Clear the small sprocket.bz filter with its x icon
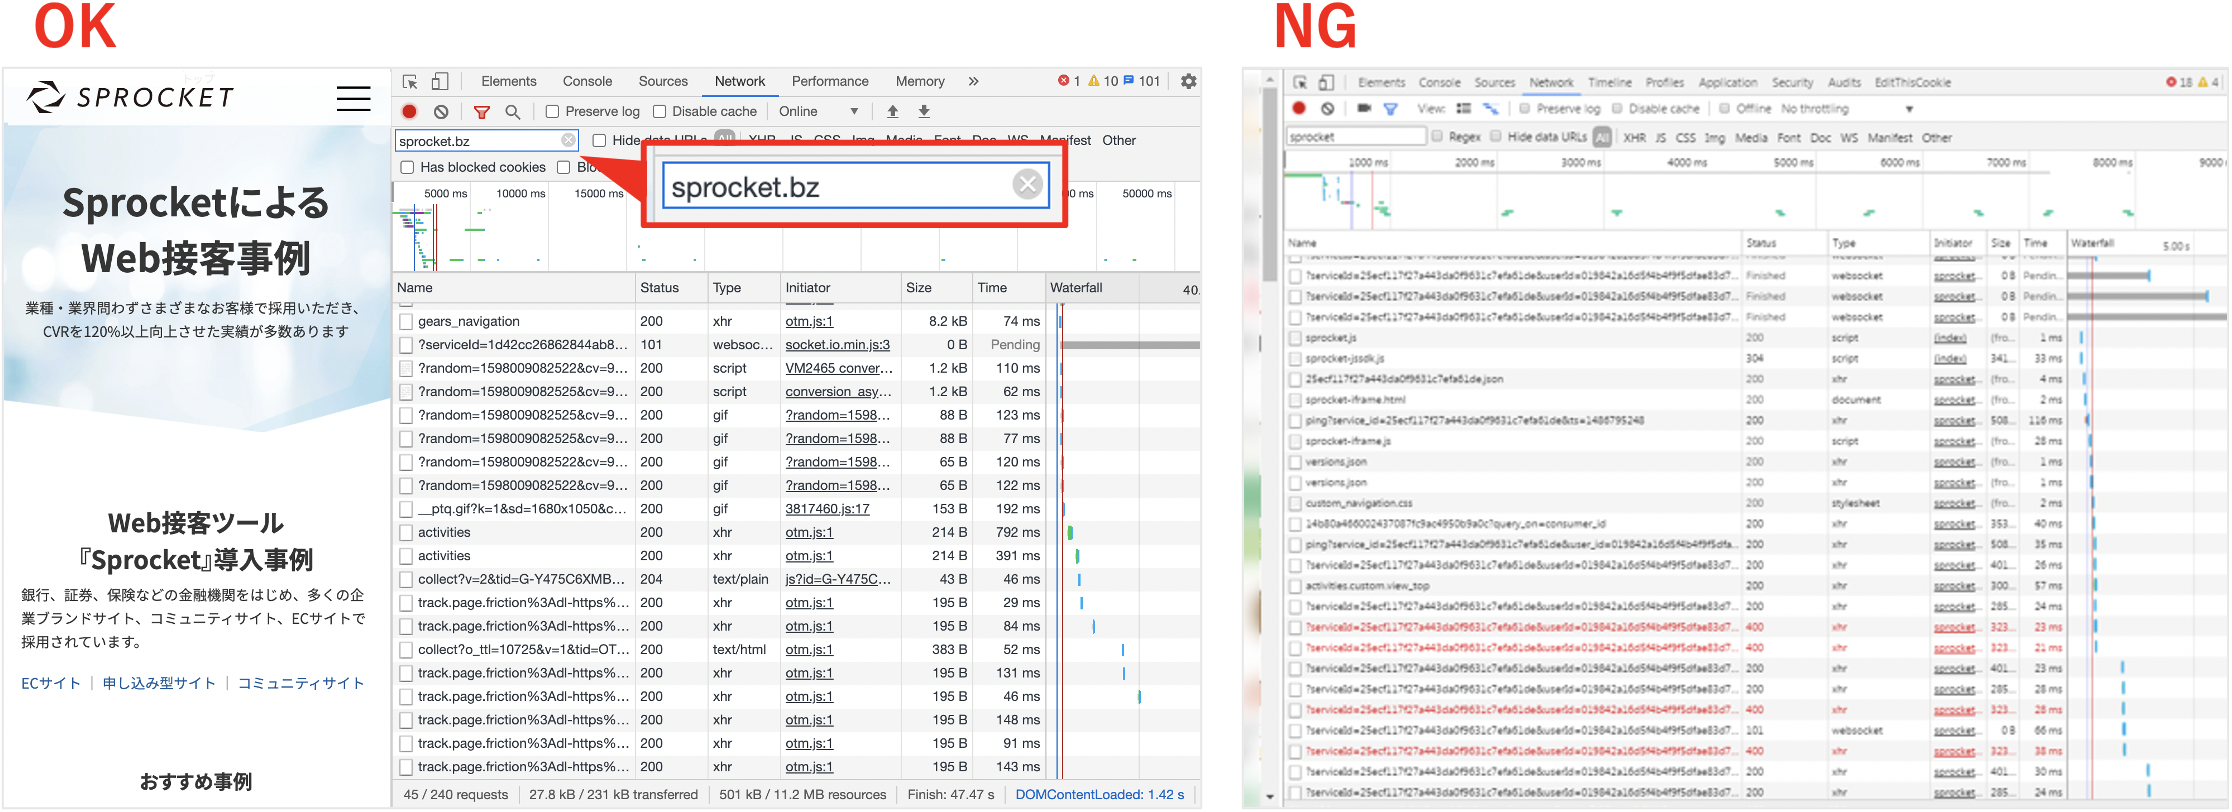 point(568,141)
